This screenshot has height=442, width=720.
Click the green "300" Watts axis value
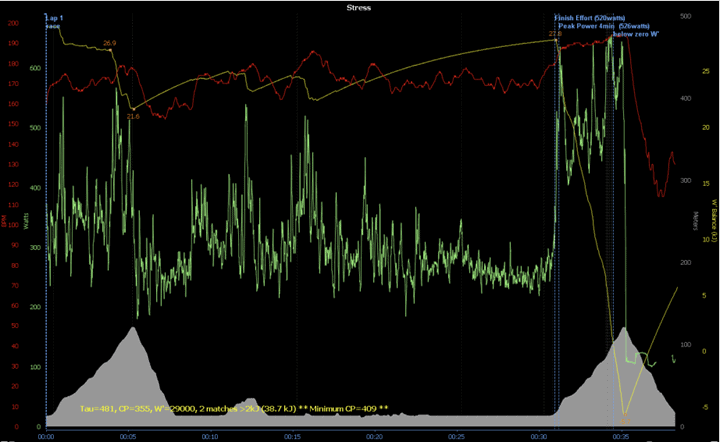[x=35, y=247]
